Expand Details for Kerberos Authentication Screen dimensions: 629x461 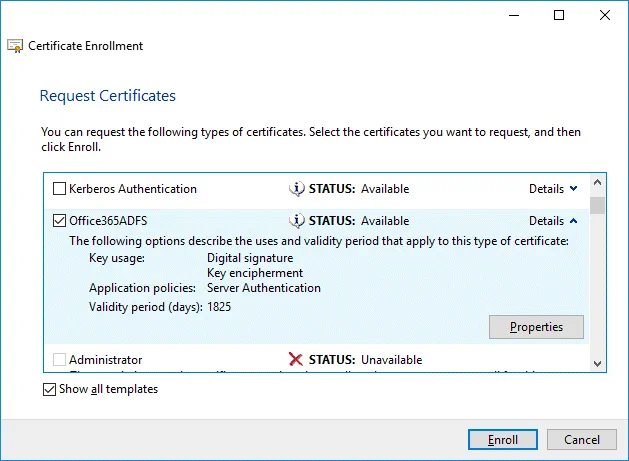coord(552,189)
